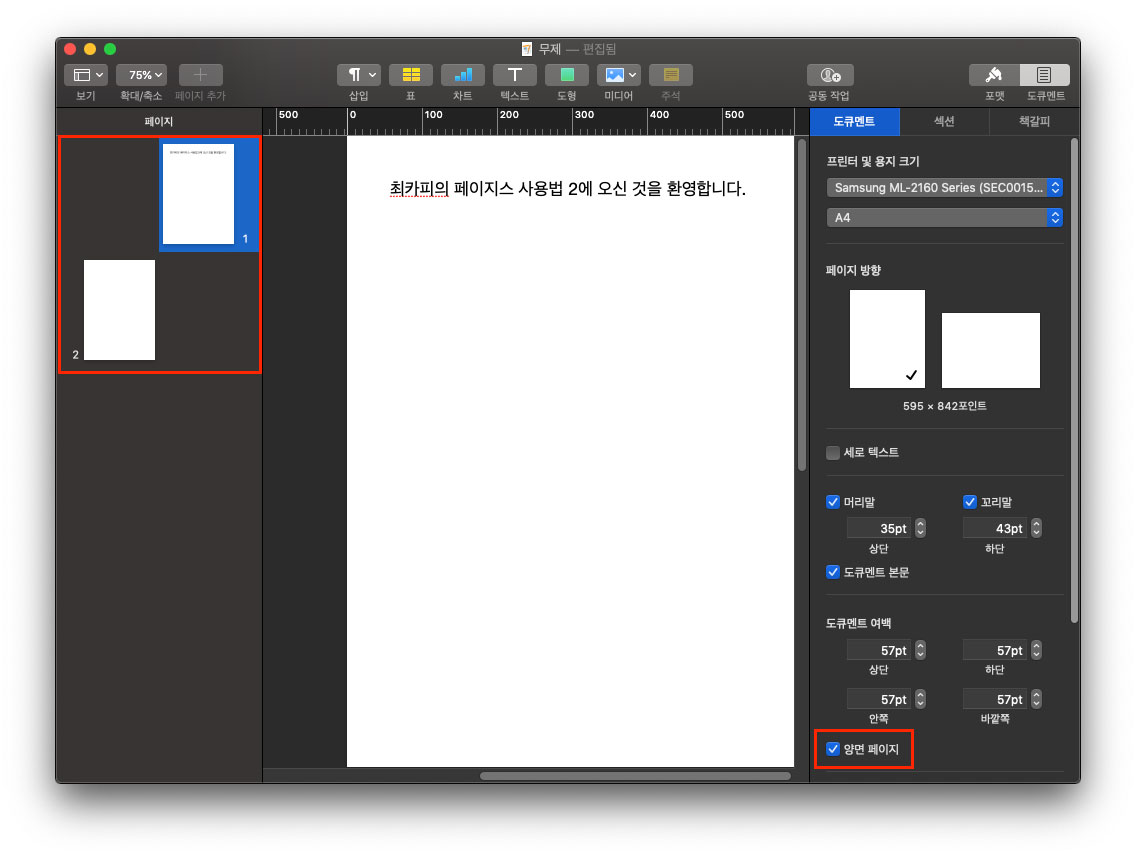The image size is (1136, 857).
Task: Add a text box with 텍스트 icon
Action: 514,75
